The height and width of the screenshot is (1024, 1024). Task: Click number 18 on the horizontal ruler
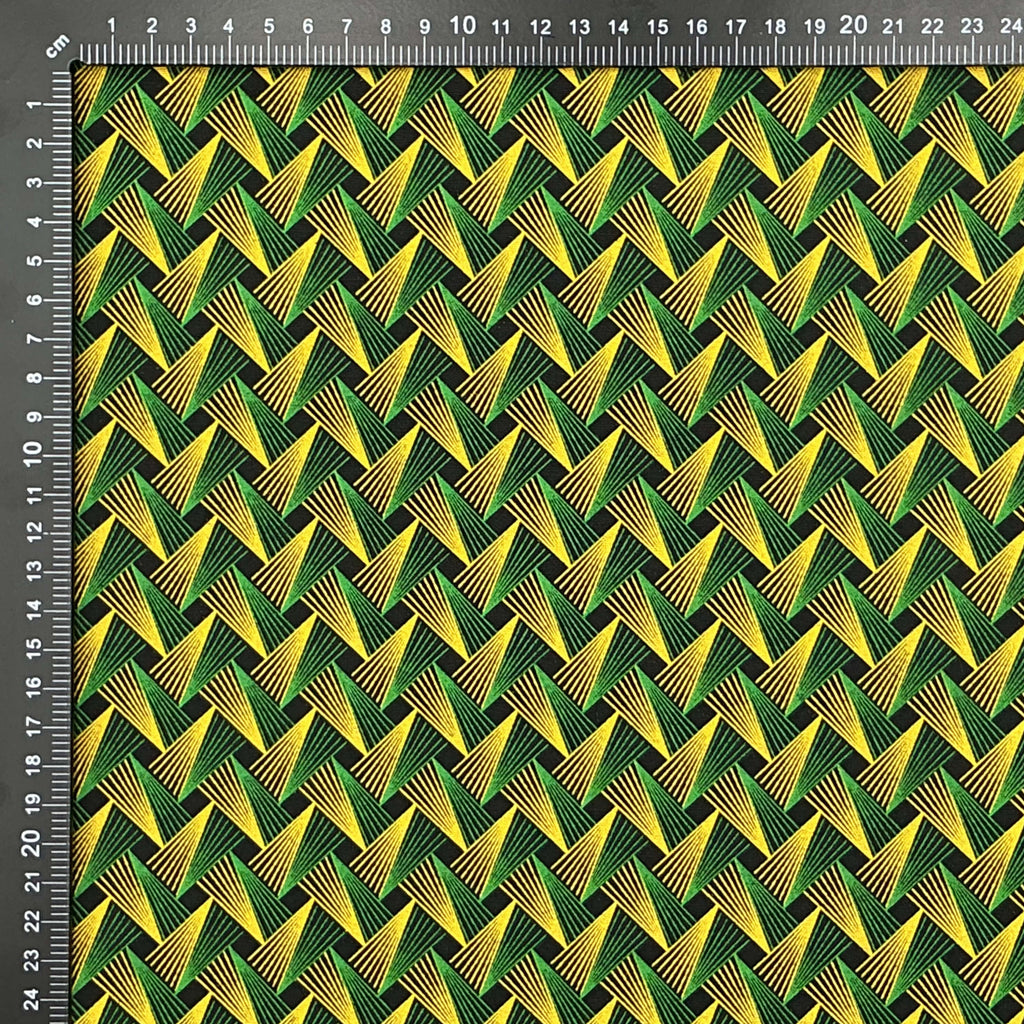(775, 27)
